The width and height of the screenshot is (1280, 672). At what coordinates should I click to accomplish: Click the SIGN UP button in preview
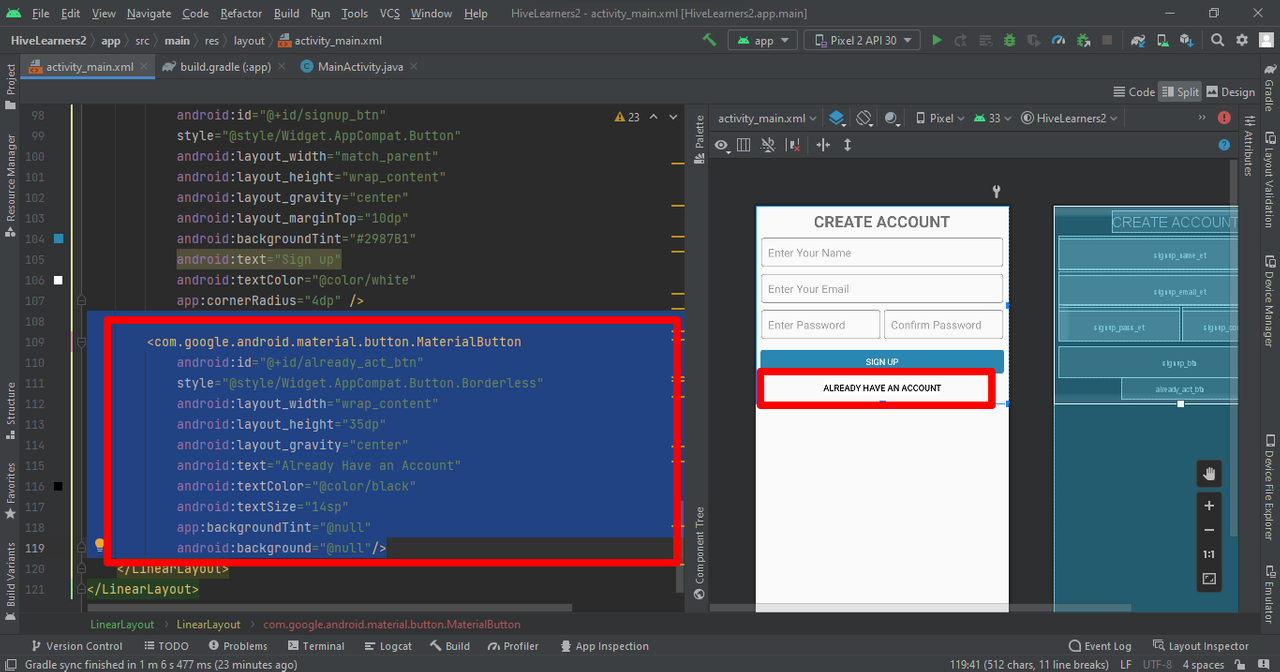881,361
